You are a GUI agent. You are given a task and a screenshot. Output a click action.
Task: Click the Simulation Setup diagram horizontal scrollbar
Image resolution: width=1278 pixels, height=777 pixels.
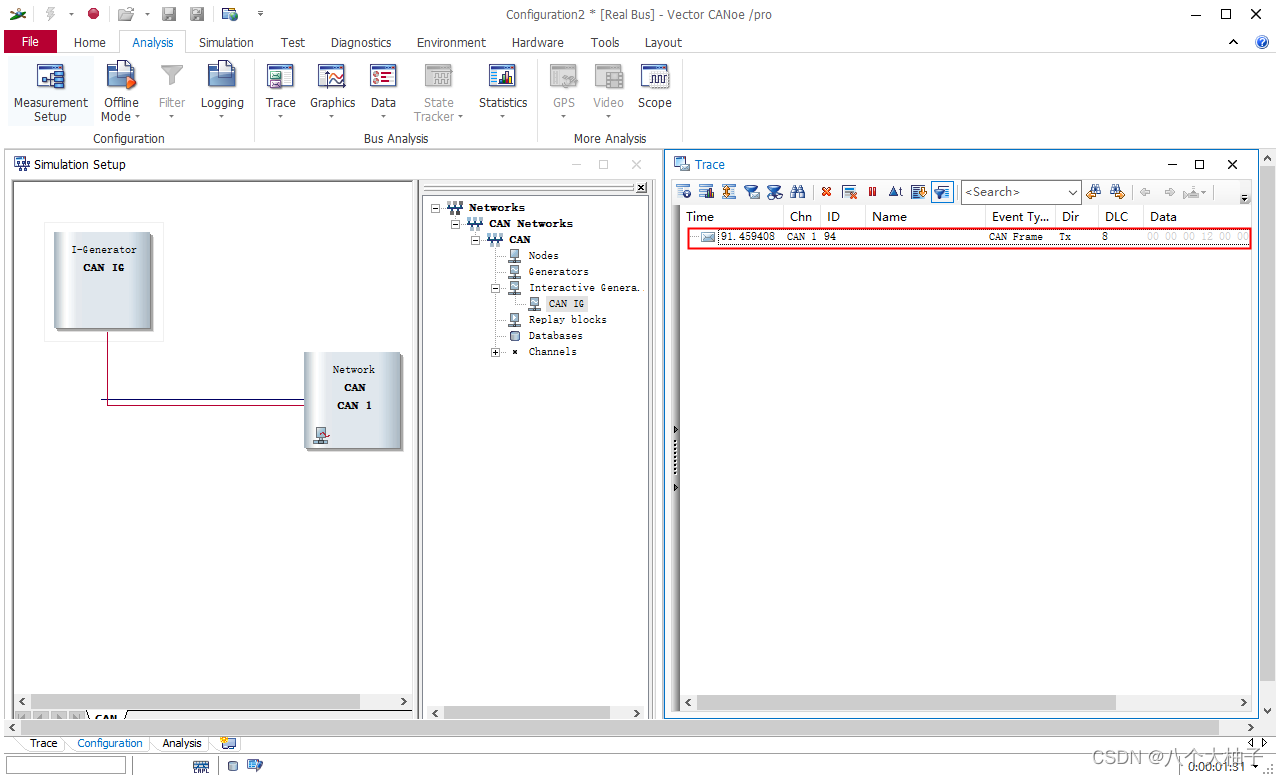[195, 702]
